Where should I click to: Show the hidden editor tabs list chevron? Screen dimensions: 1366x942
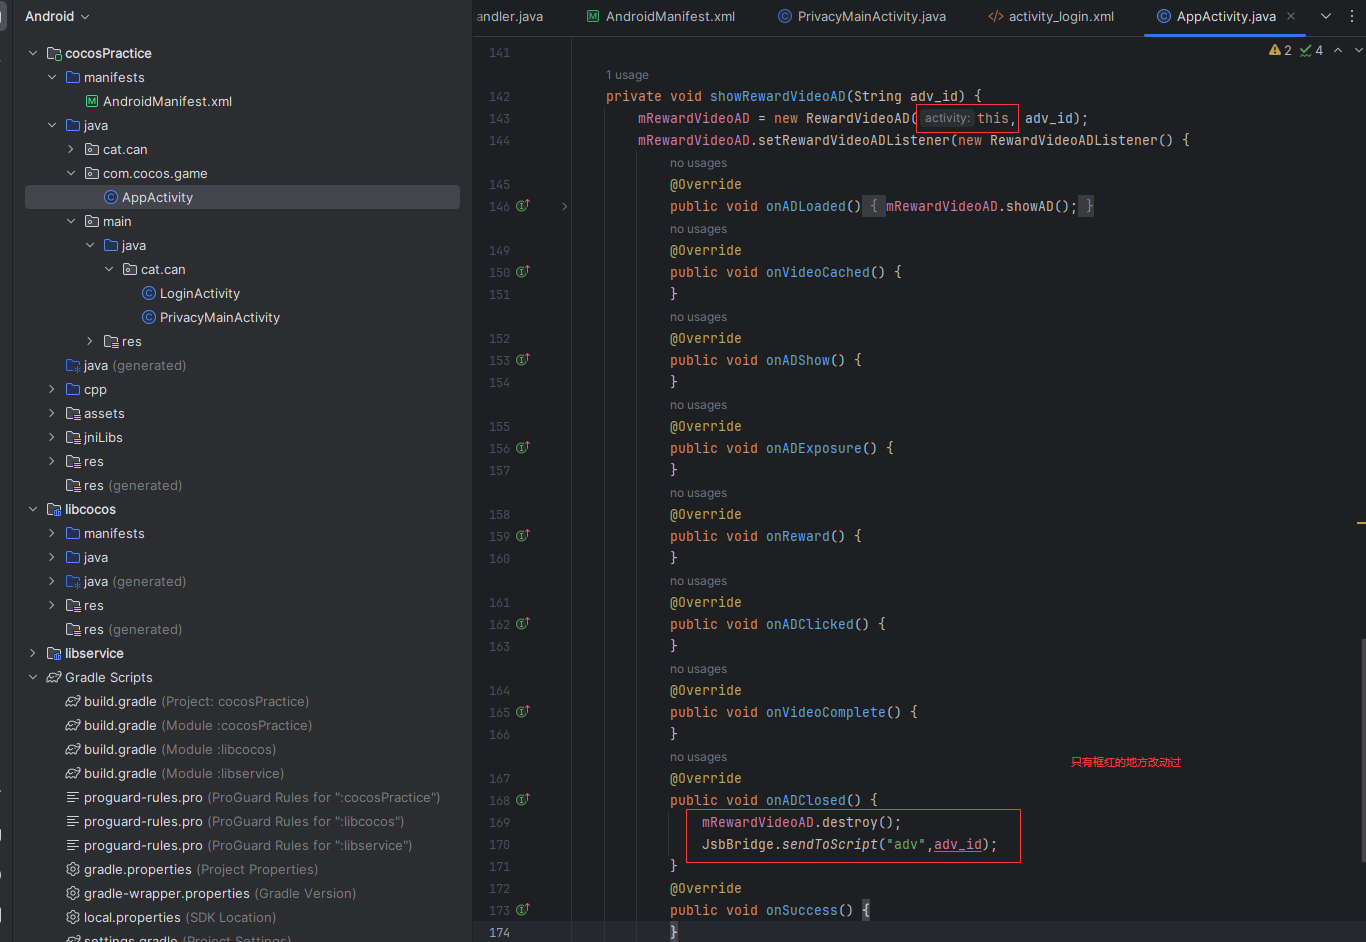tap(1326, 16)
